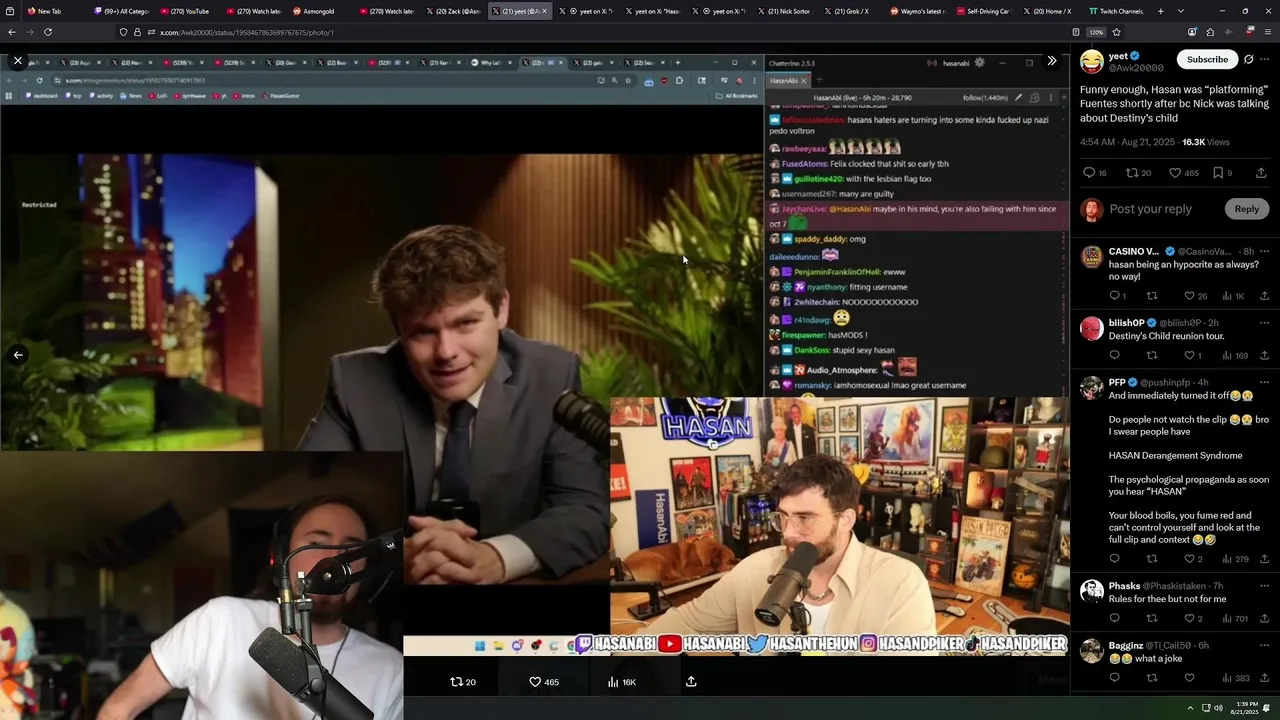Subscribe to yeet's account

(1207, 60)
